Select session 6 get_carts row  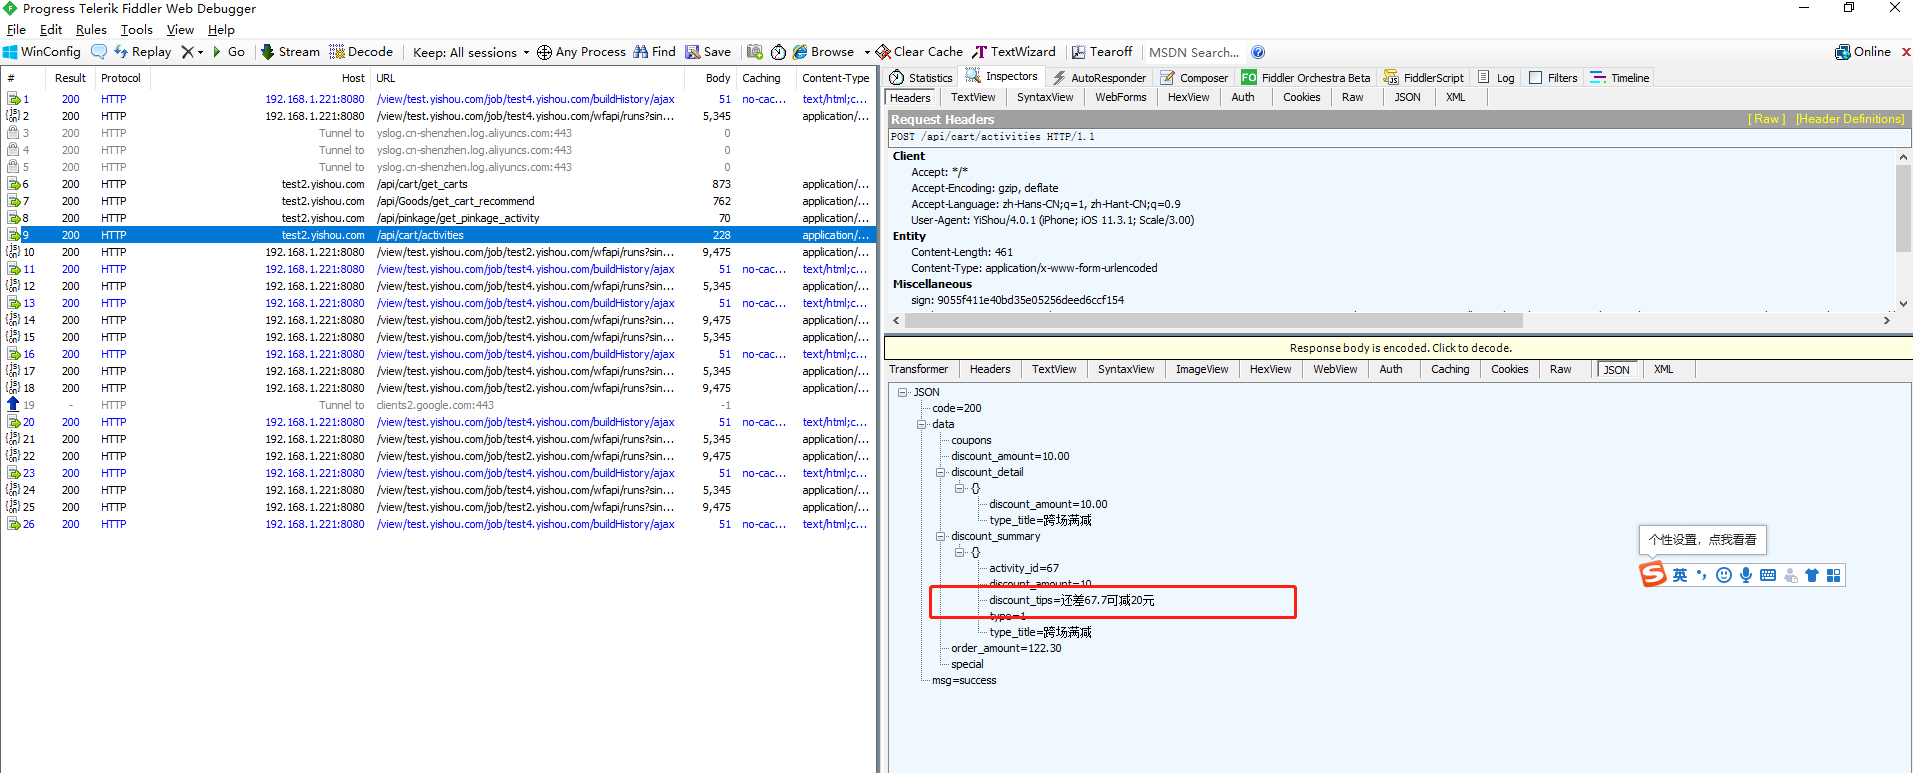pos(438,184)
